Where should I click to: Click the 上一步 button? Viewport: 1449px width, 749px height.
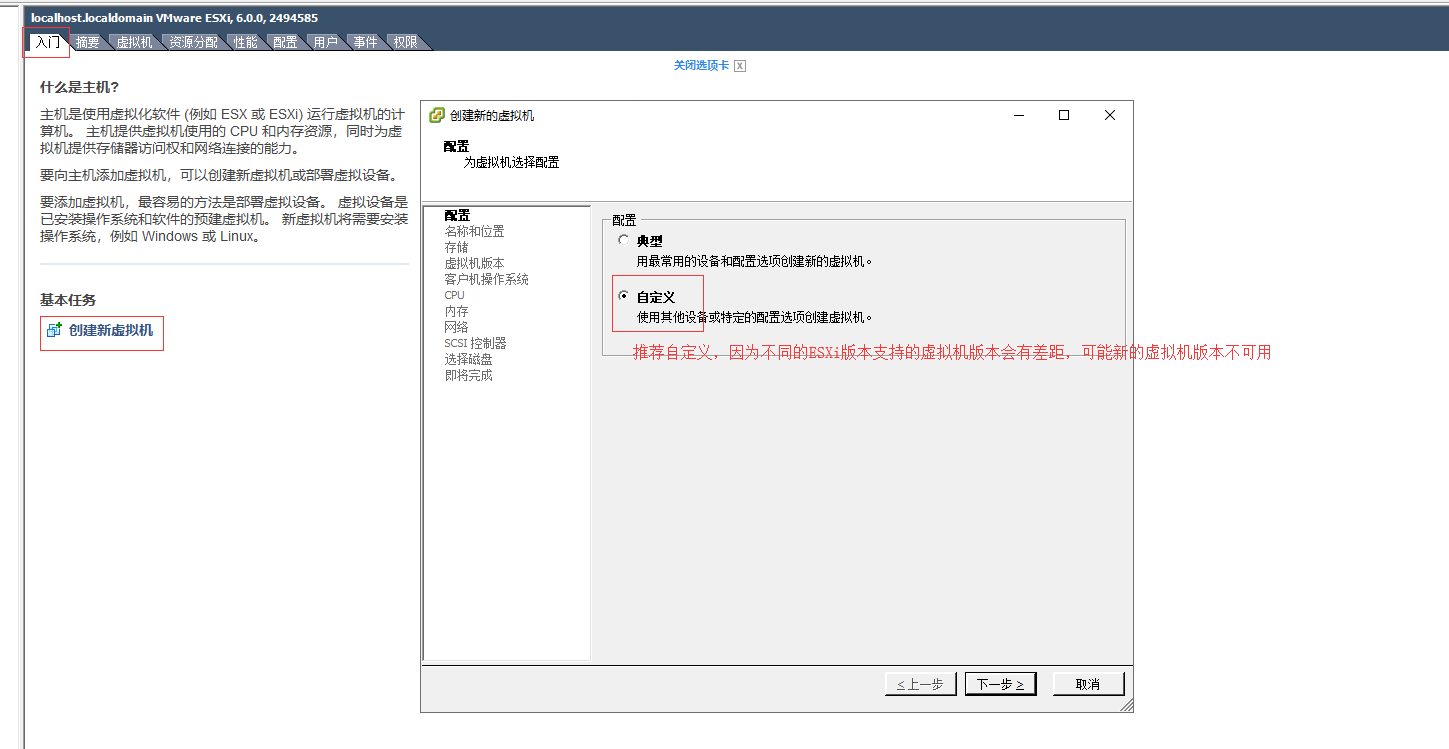(920, 684)
